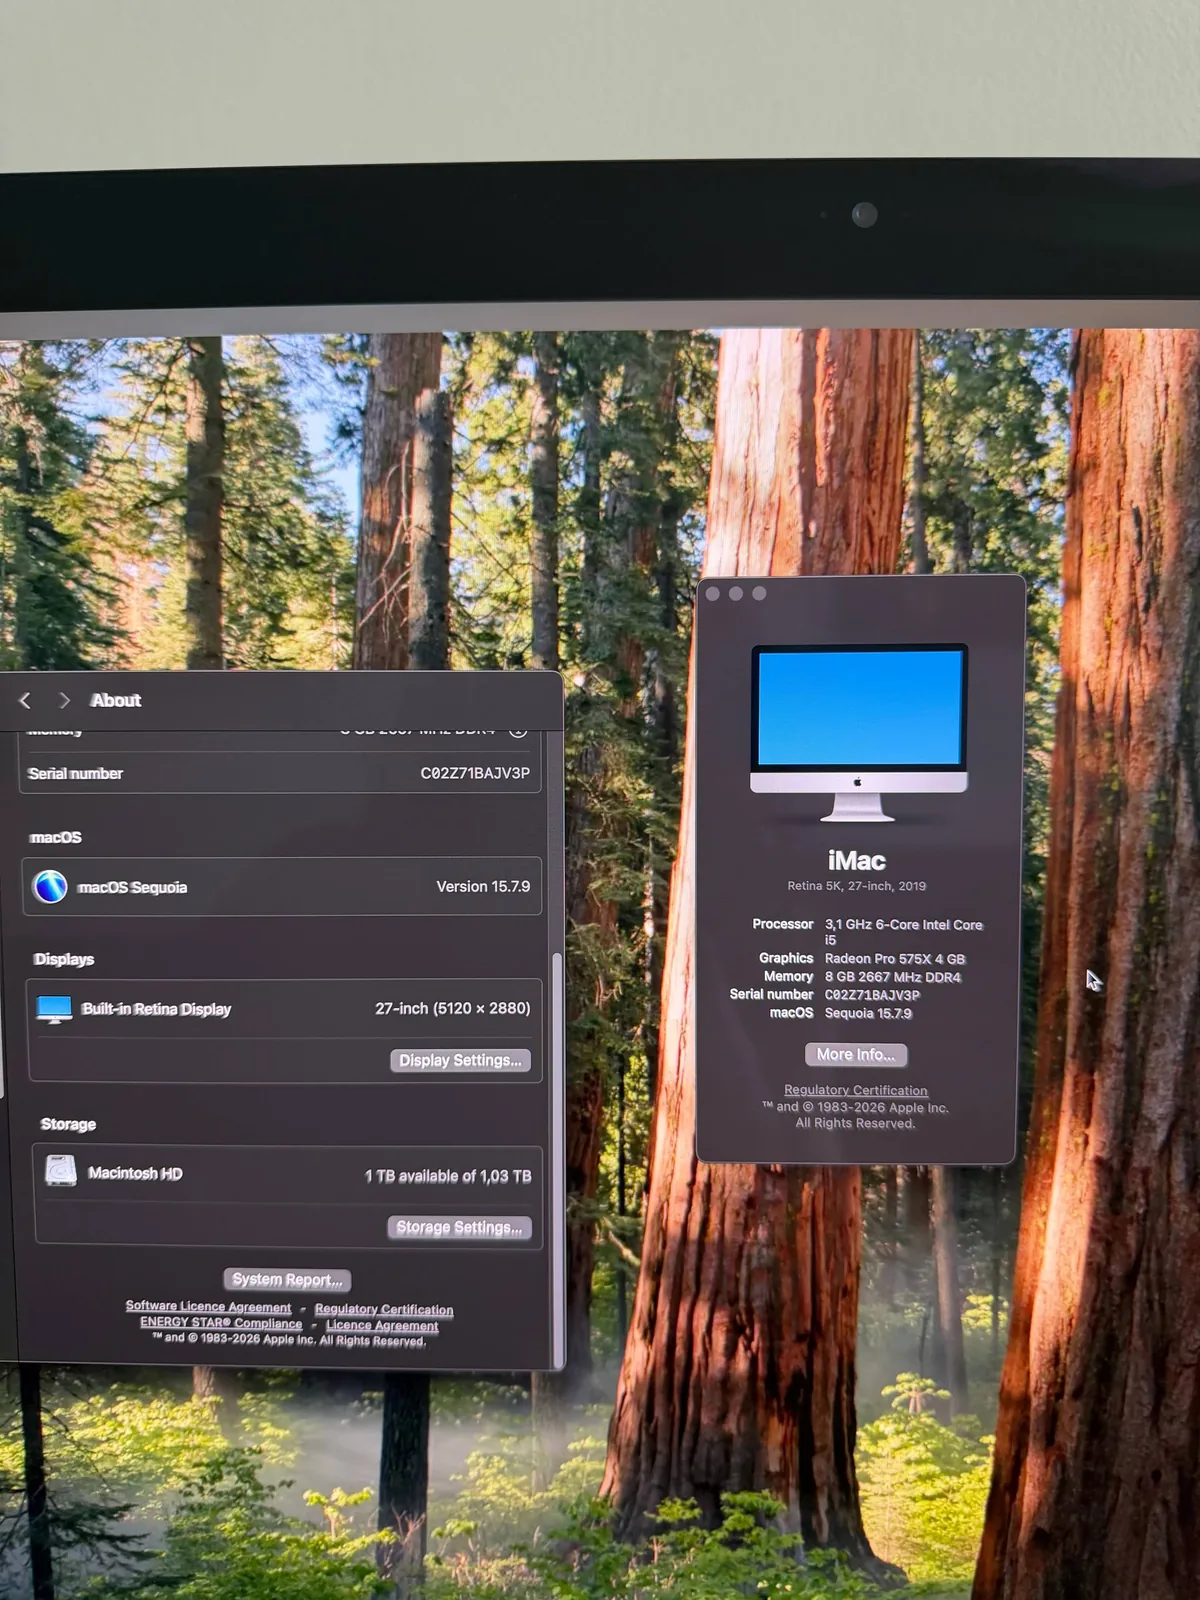Viewport: 1200px width, 1600px height.
Task: Open the ENERGY STAR Compliance link
Action: pyautogui.click(x=221, y=1323)
